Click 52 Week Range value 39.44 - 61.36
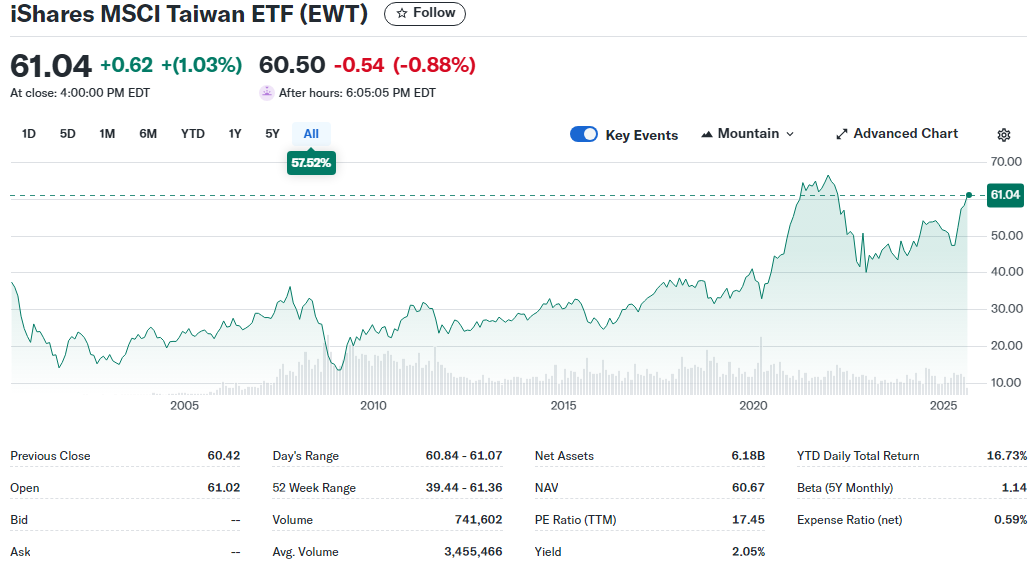1034x566 pixels. 464,488
